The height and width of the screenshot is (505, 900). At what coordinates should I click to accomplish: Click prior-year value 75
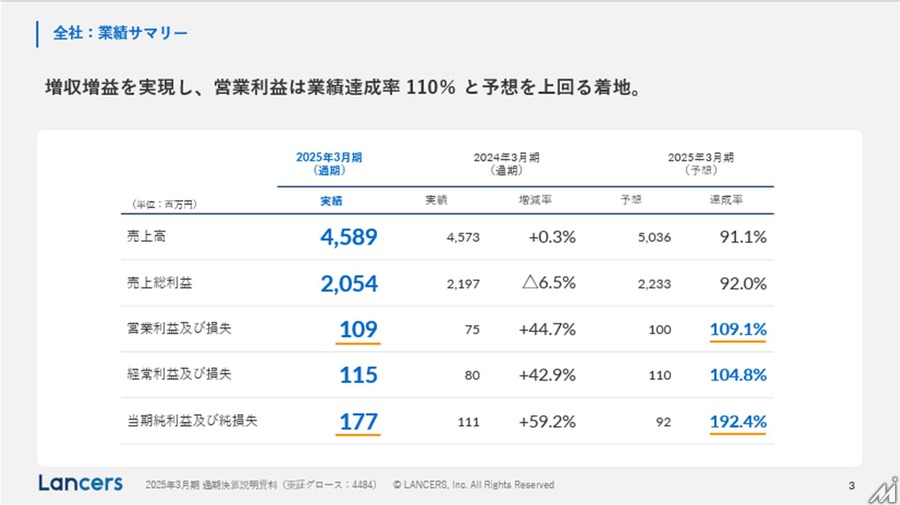(x=472, y=329)
